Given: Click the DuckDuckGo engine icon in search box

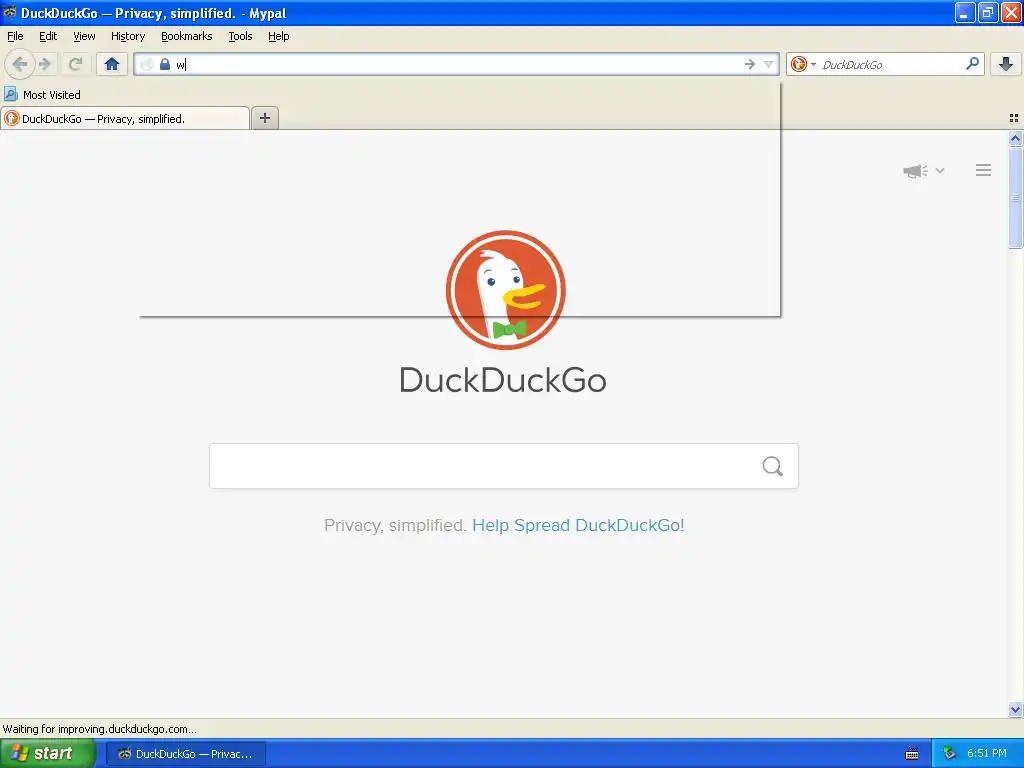Looking at the screenshot, I should point(799,64).
